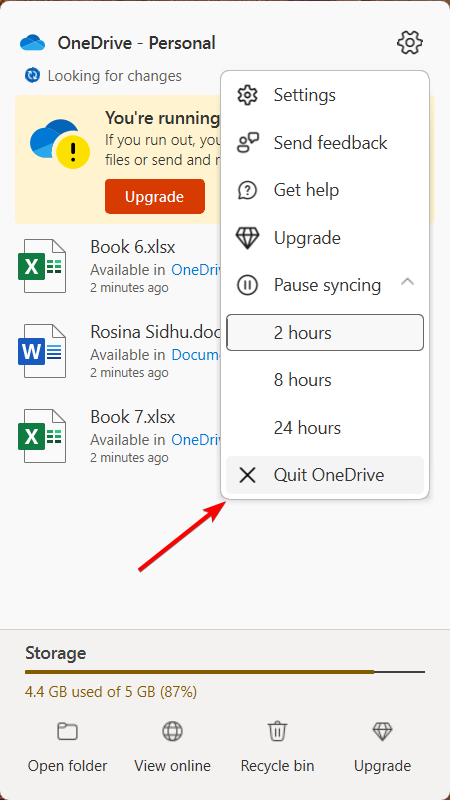450x800 pixels.
Task: Click 2 minutes ago under Book 7.xlsx
Action: tap(129, 458)
